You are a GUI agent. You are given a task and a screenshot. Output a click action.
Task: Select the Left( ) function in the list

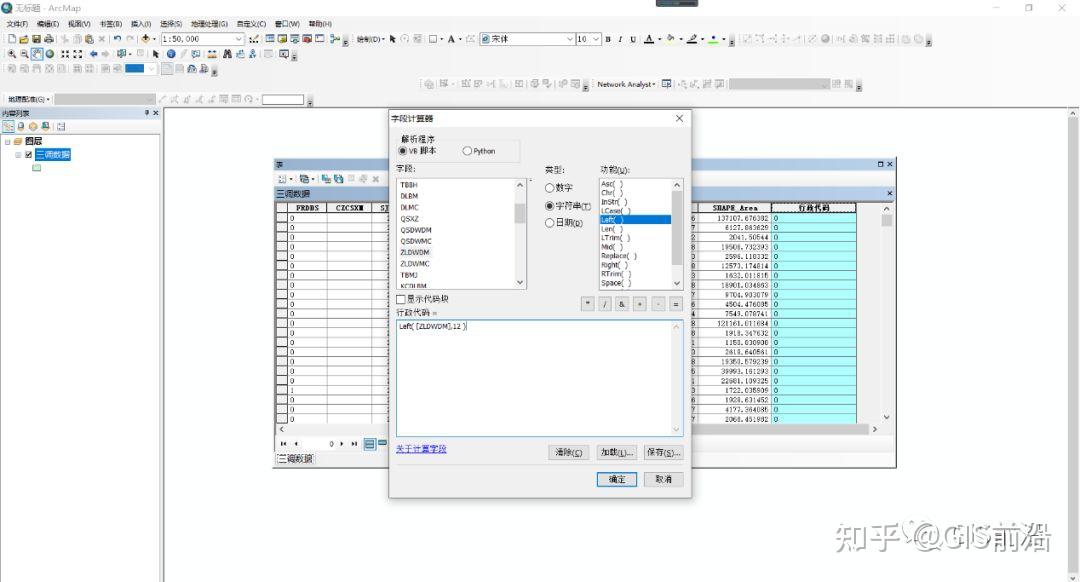635,220
